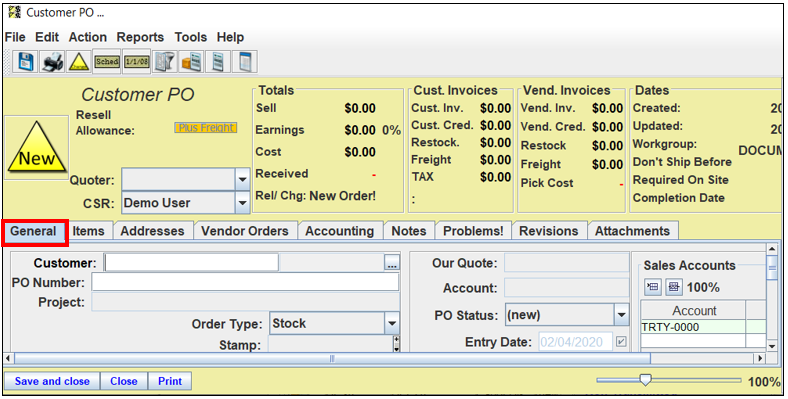Click the Entry Date field 02/04/2020
The height and width of the screenshot is (399, 788).
click(575, 342)
